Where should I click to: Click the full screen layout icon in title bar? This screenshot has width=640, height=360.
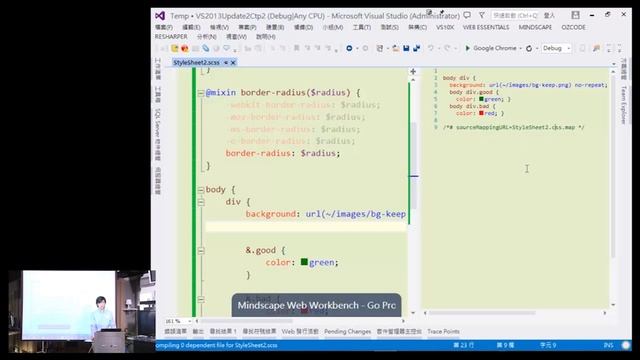576,15
